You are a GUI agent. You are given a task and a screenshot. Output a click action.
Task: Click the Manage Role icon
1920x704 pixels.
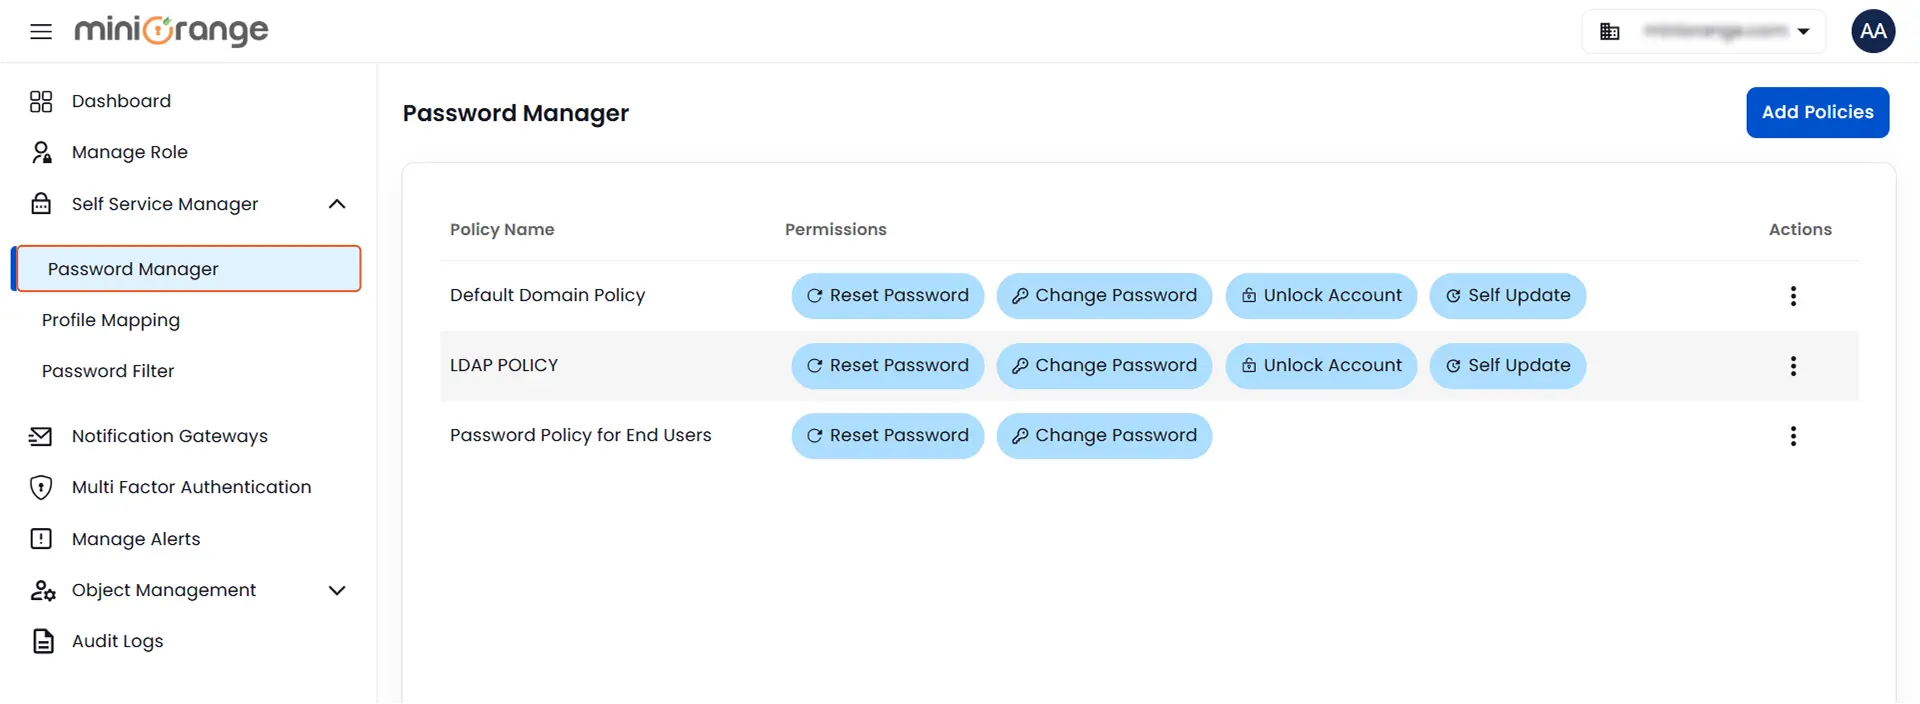point(41,151)
